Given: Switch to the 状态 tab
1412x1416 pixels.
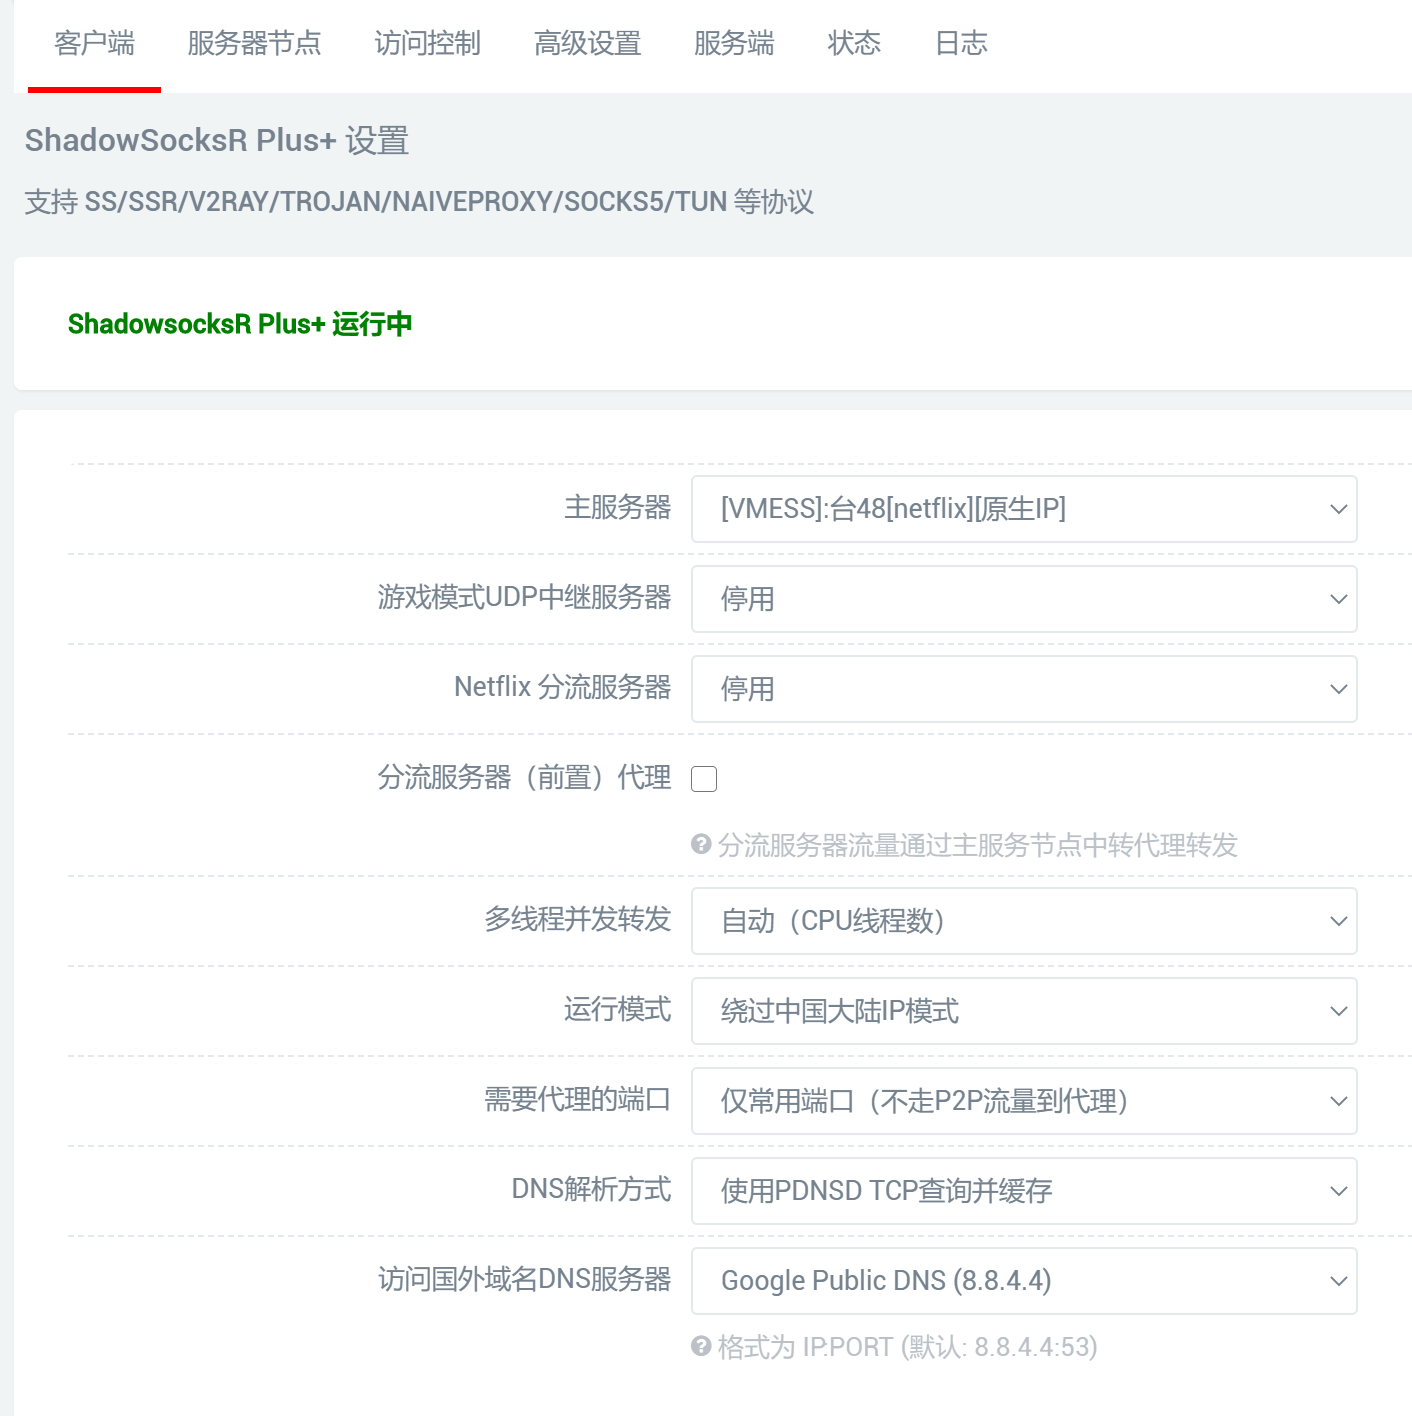Looking at the screenshot, I should [854, 44].
